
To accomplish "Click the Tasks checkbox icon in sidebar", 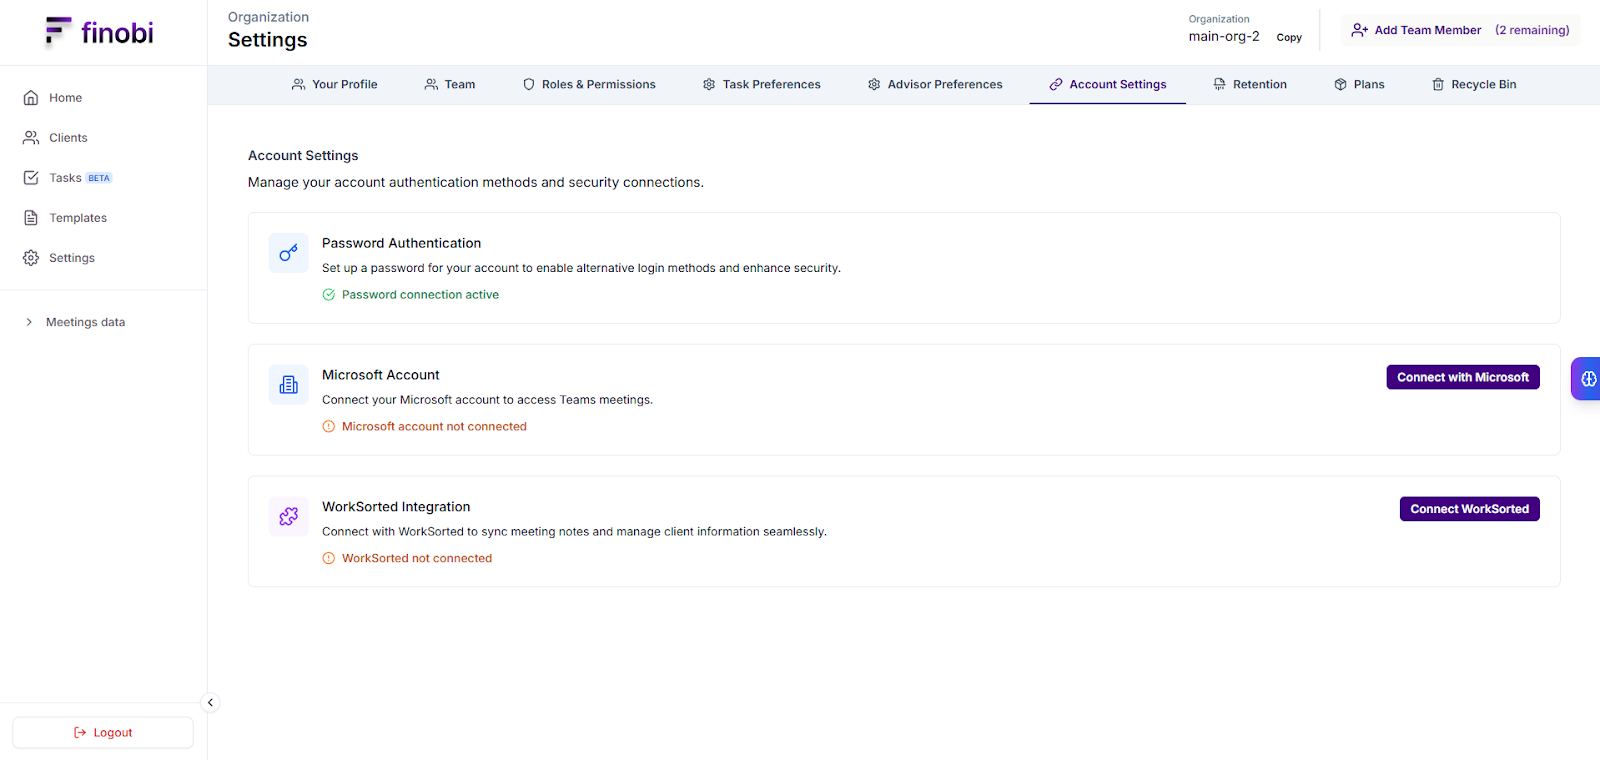I will click(x=31, y=178).
